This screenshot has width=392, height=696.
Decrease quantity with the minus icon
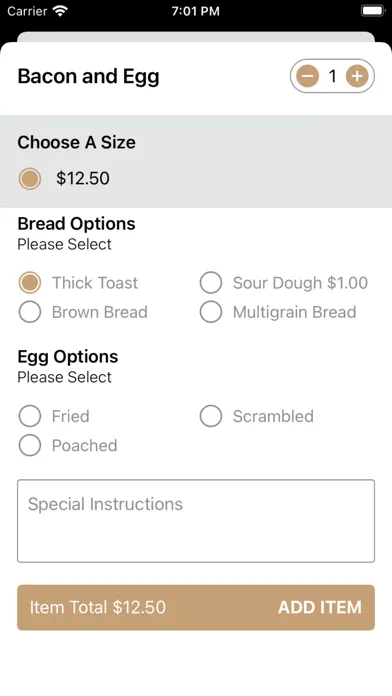(308, 76)
